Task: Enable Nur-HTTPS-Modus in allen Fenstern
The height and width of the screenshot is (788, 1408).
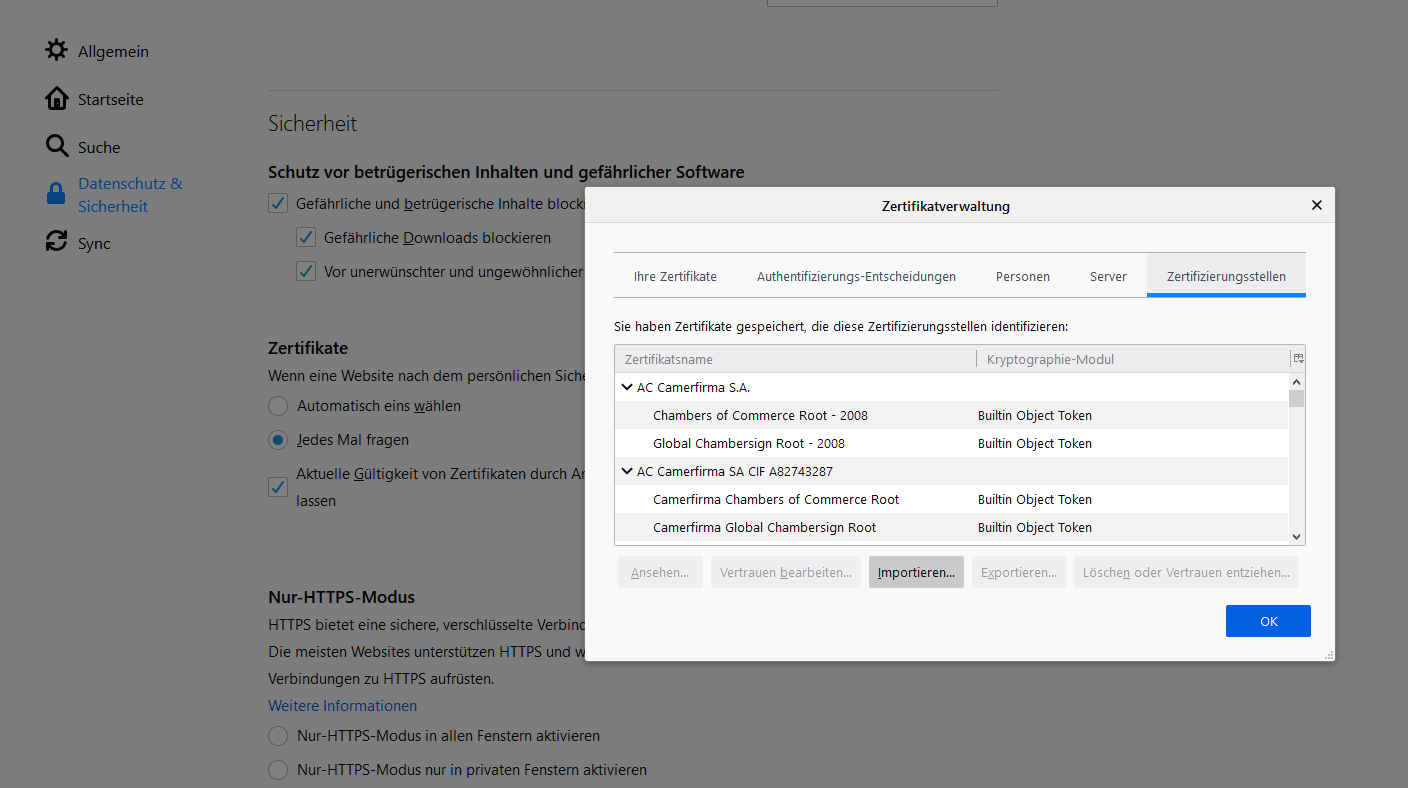Action: 277,735
